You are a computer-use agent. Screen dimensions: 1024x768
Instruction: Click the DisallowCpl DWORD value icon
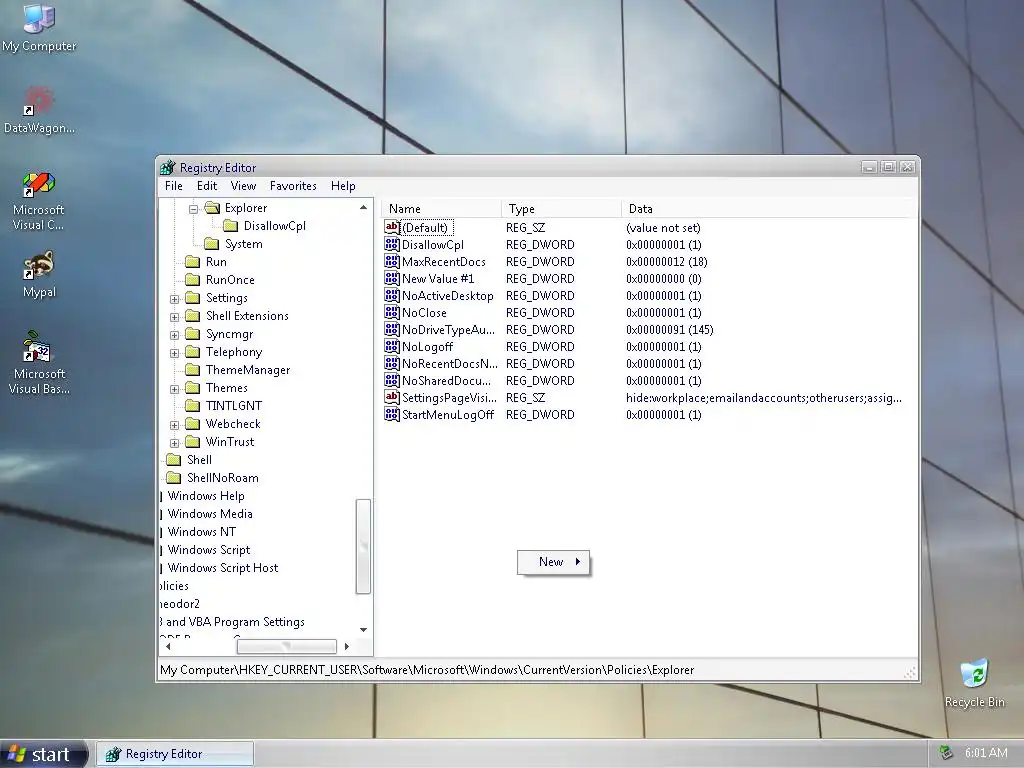click(392, 244)
